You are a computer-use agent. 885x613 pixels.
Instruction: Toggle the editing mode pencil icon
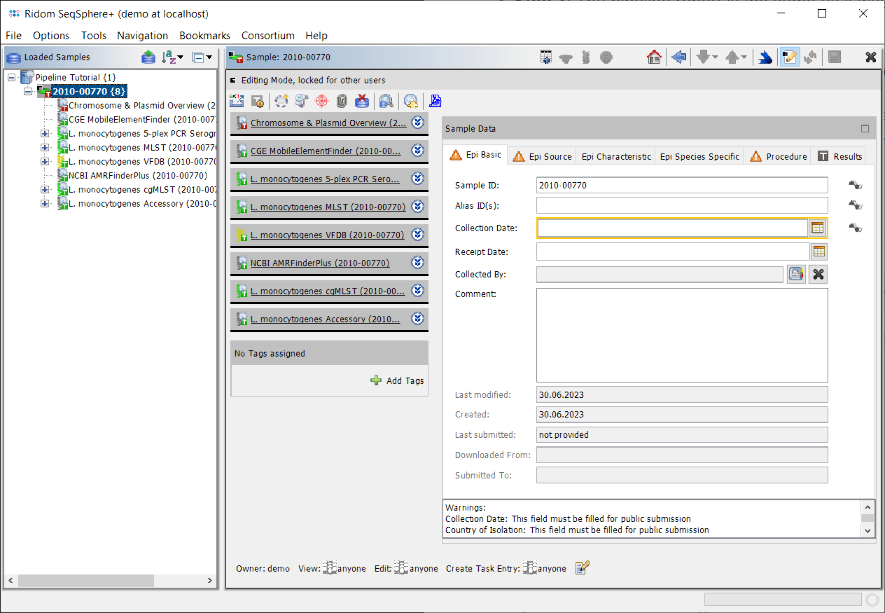790,57
